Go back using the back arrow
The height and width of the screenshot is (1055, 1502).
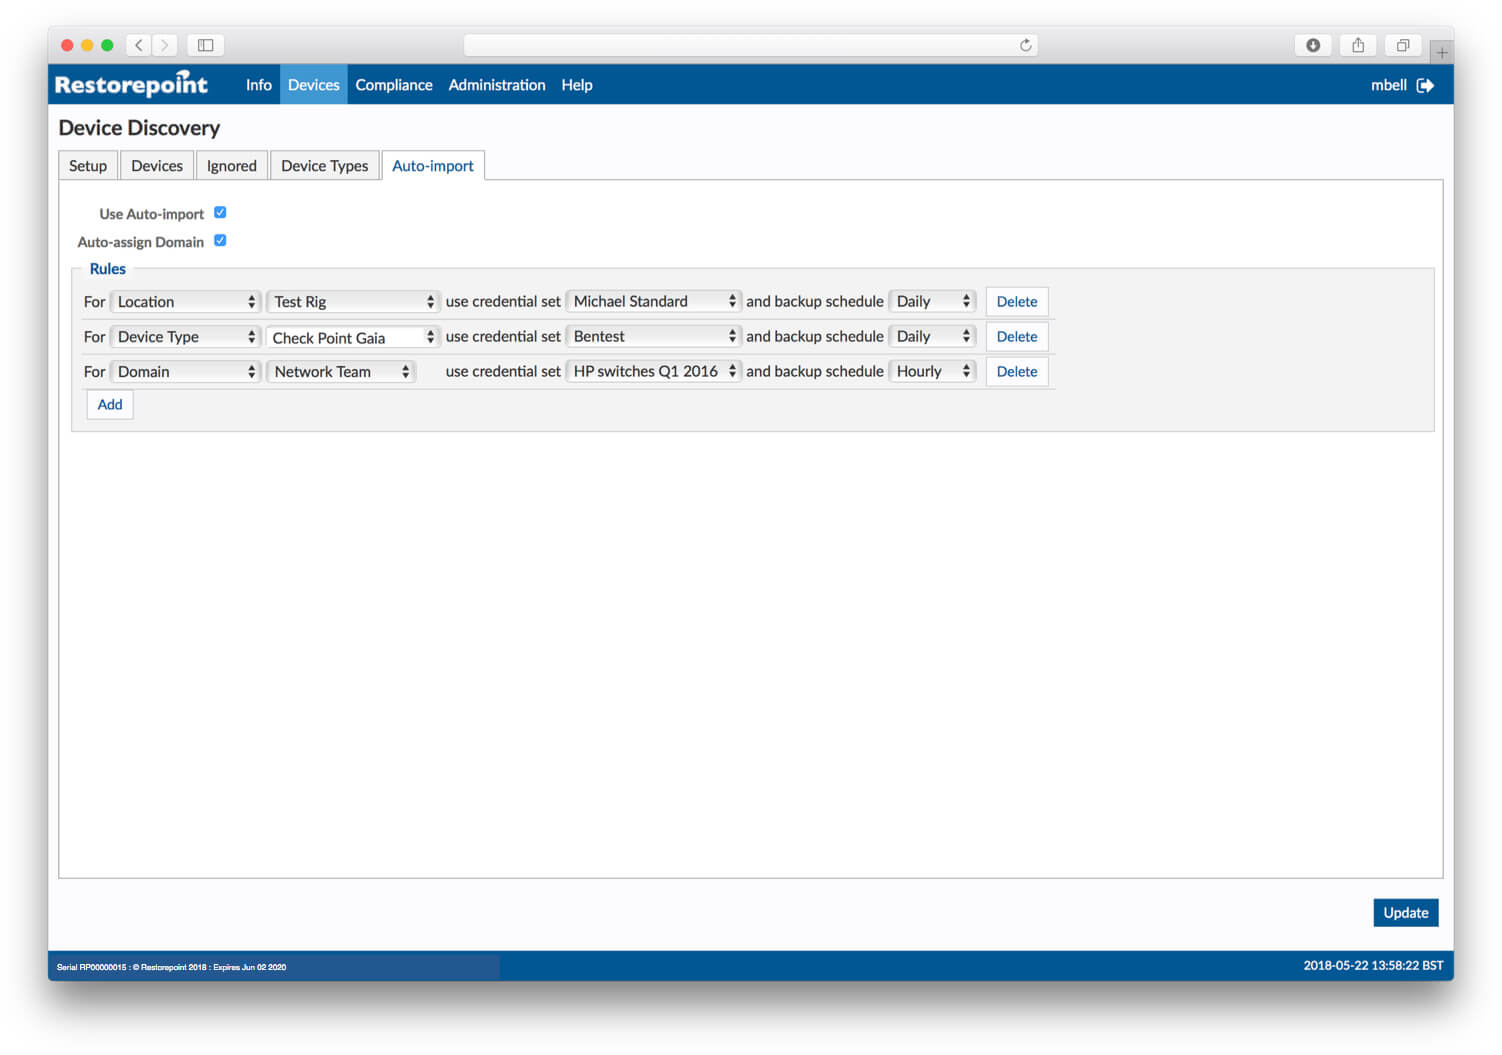pos(138,45)
